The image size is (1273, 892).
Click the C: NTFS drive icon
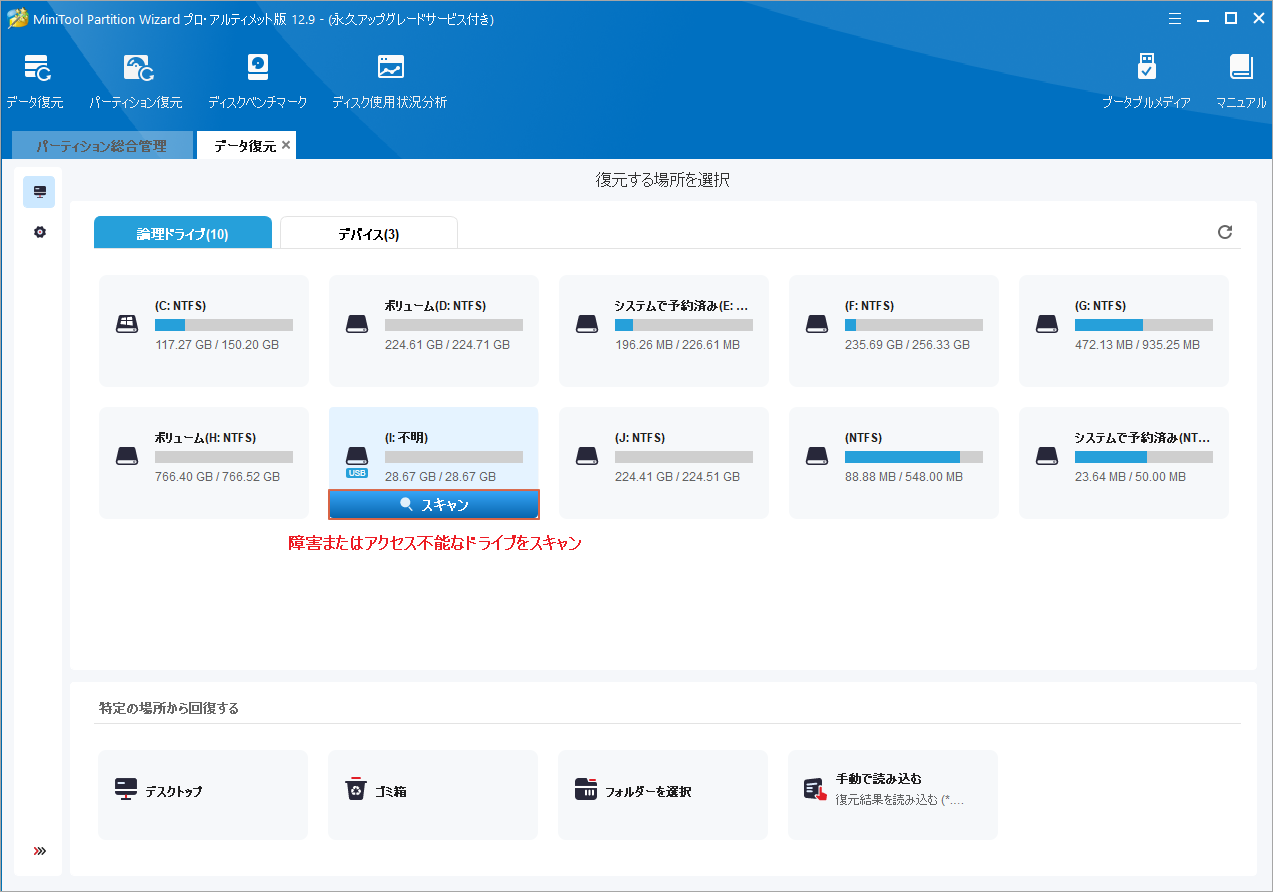tap(127, 324)
